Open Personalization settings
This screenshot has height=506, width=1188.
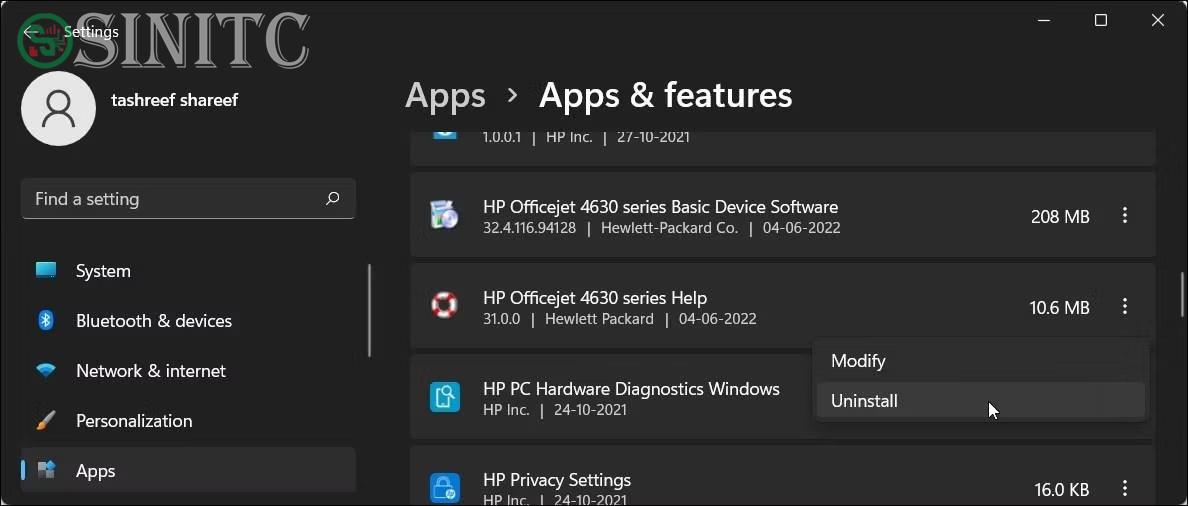188,420
